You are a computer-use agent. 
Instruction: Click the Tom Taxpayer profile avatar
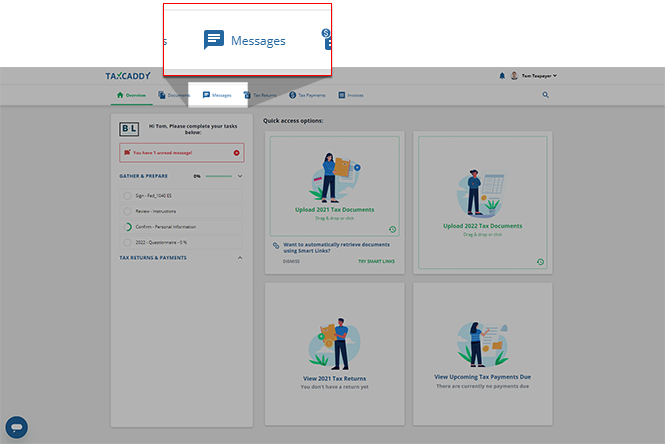click(514, 76)
